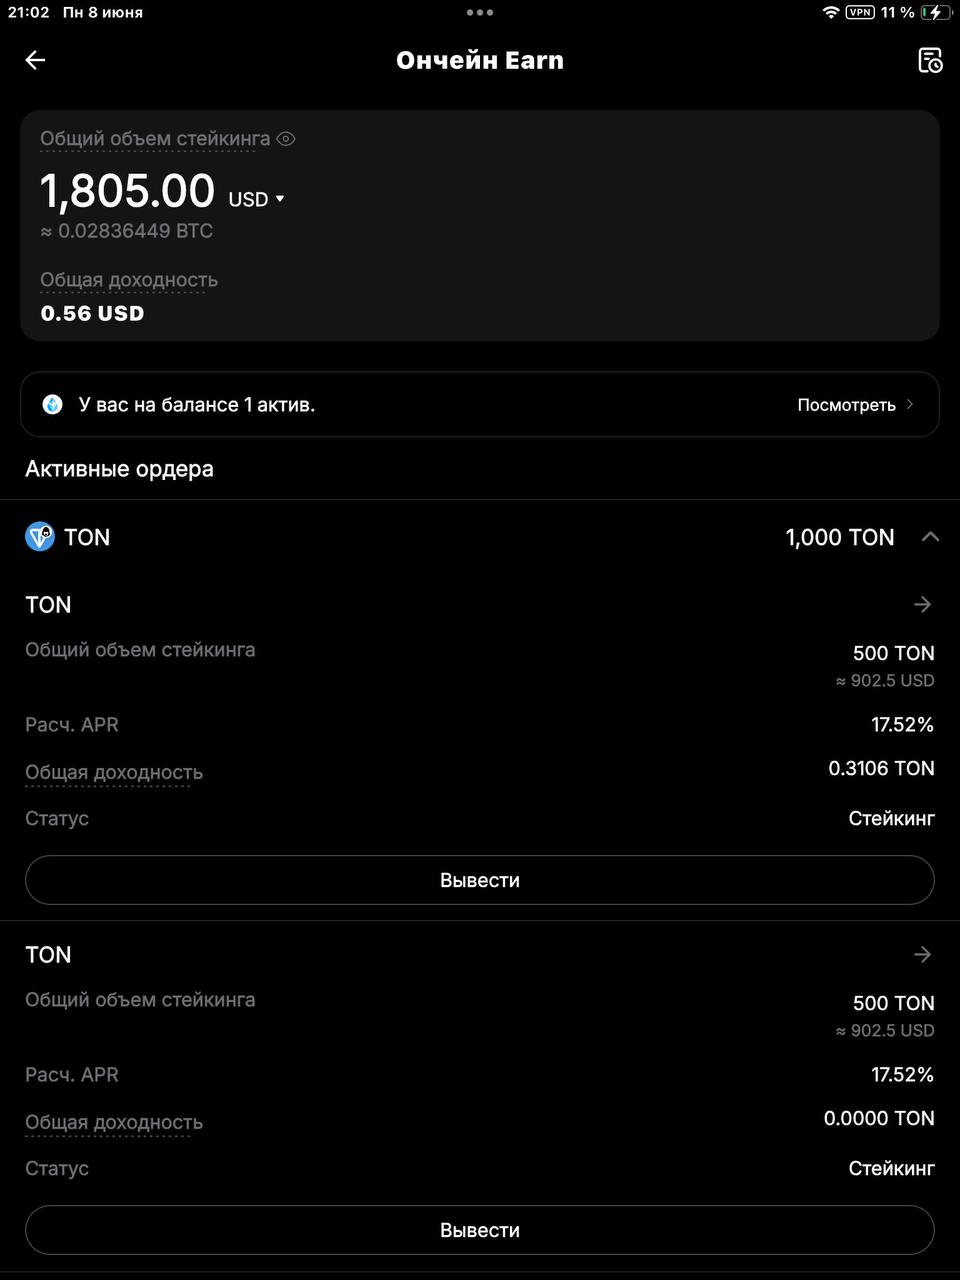Collapse the TON orders group chevron

pyautogui.click(x=930, y=537)
